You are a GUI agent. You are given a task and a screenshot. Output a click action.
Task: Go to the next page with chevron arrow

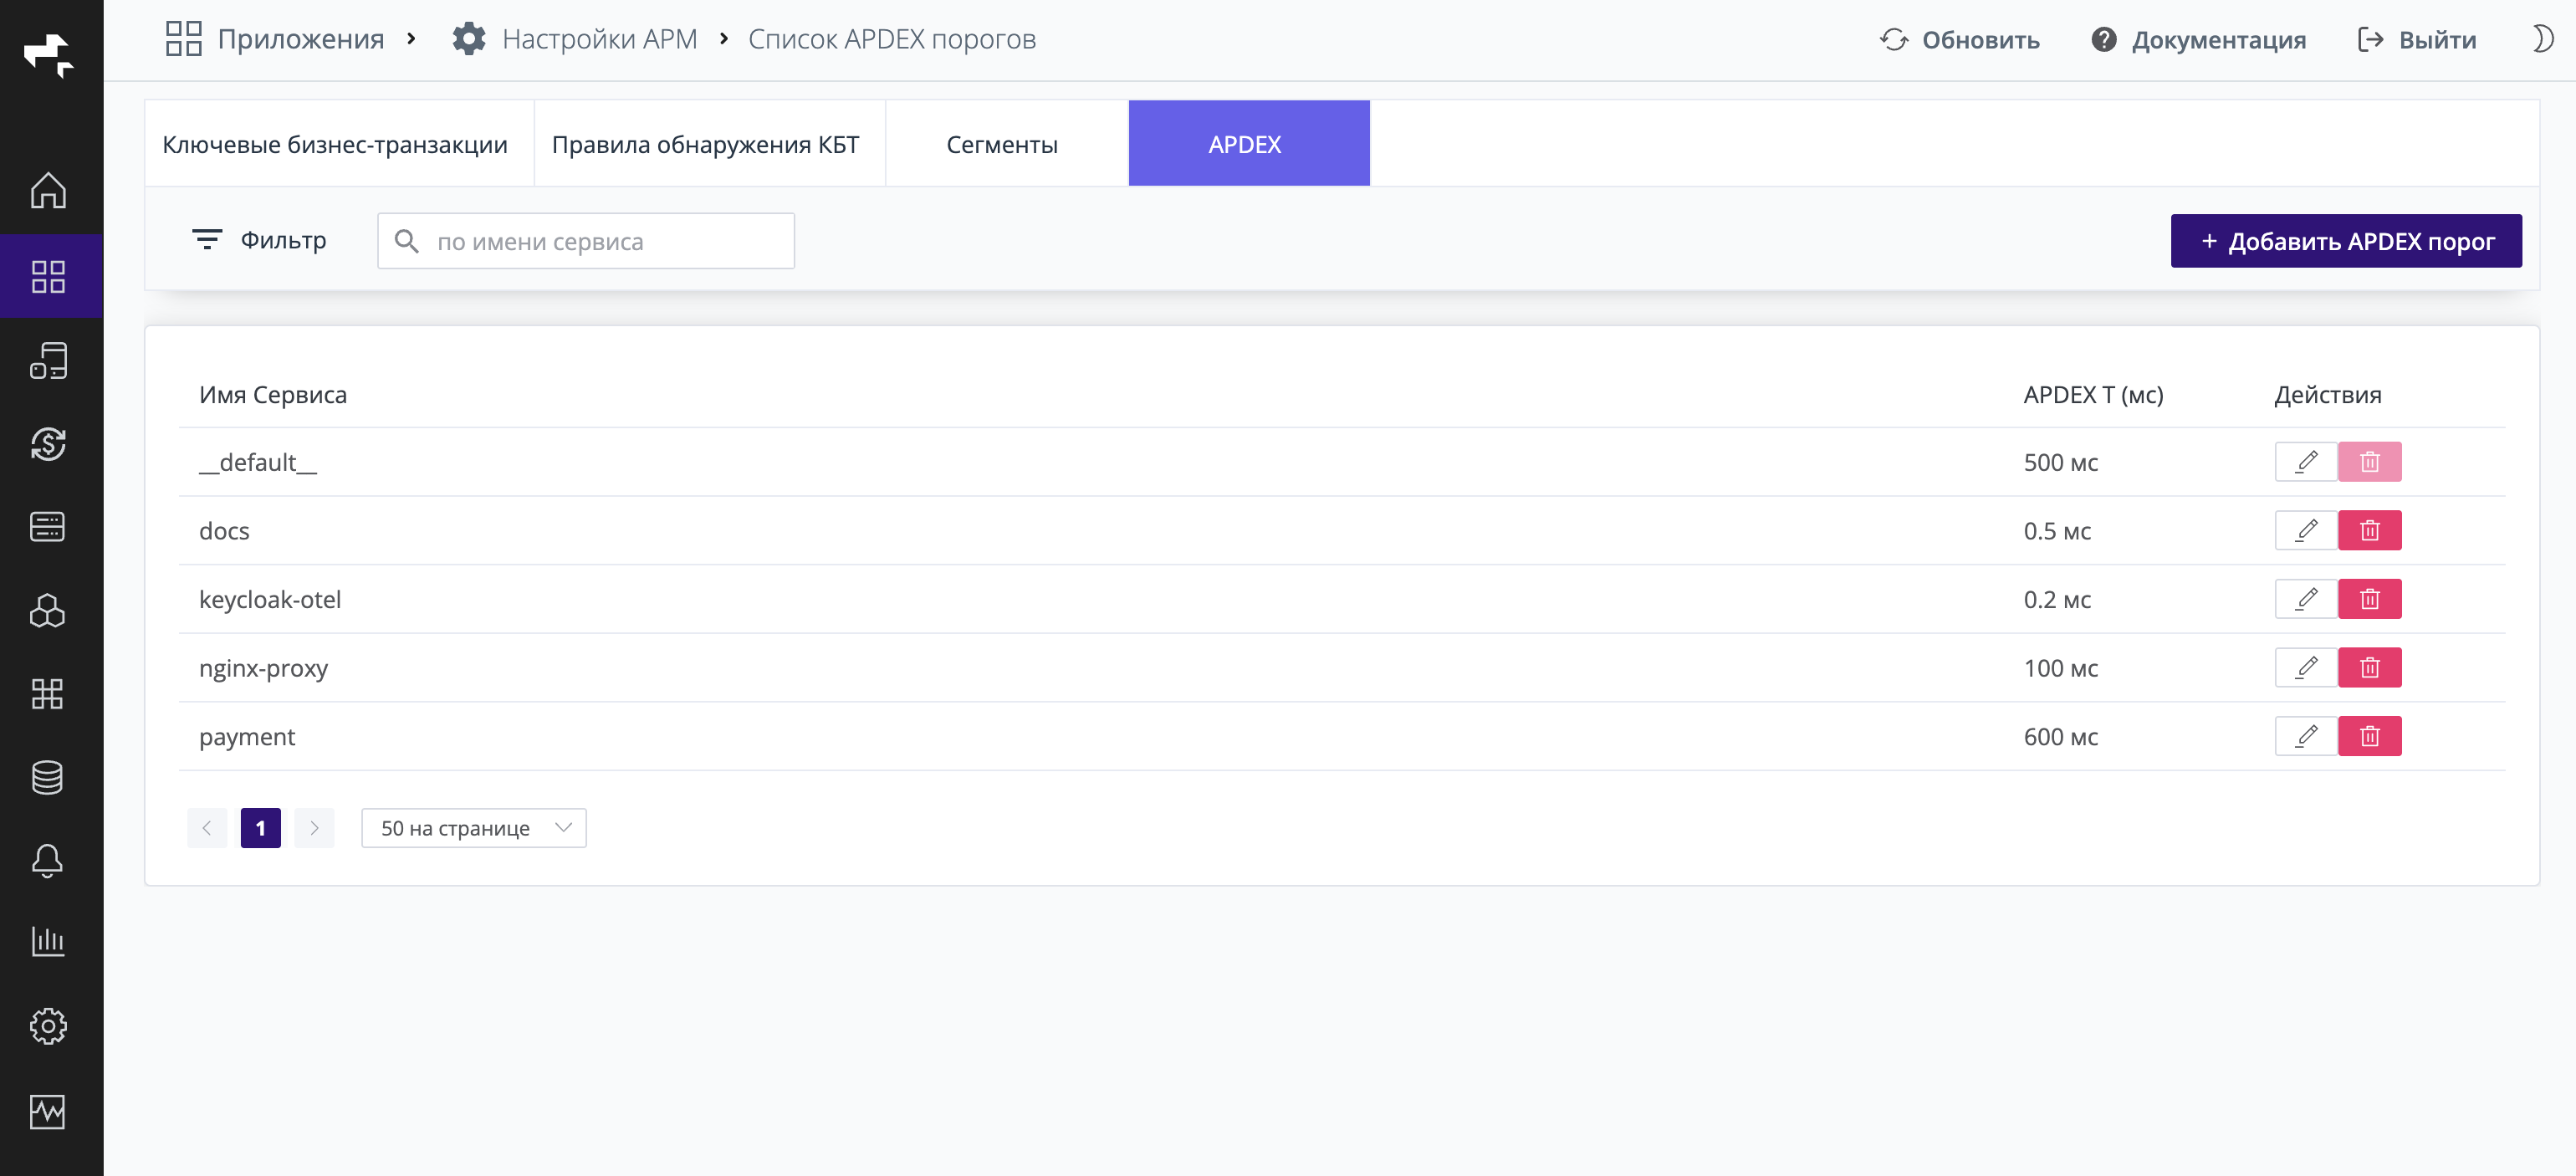[314, 828]
